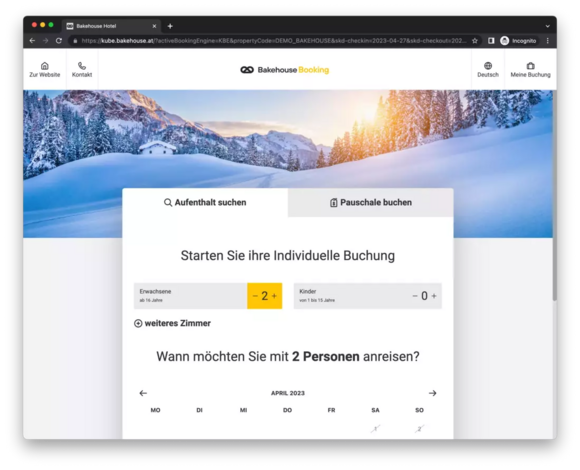Image resolution: width=580 pixels, height=470 pixels.
Task: Go to next month in calendar
Action: tap(432, 393)
